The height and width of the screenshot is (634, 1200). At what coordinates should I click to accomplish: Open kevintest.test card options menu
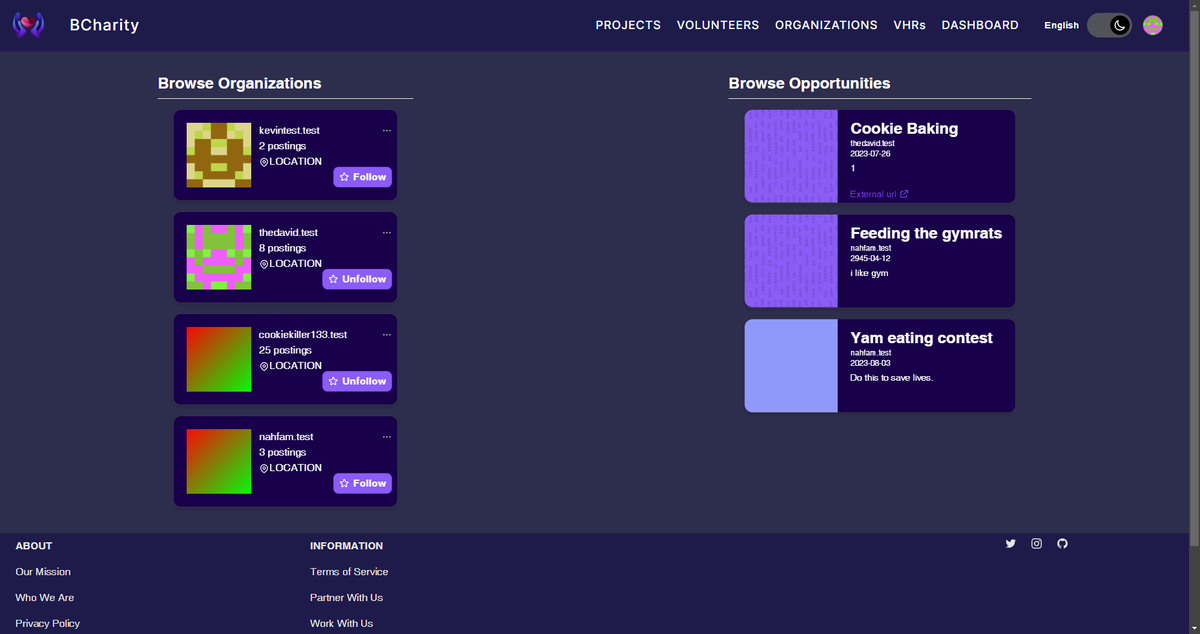click(x=386, y=130)
